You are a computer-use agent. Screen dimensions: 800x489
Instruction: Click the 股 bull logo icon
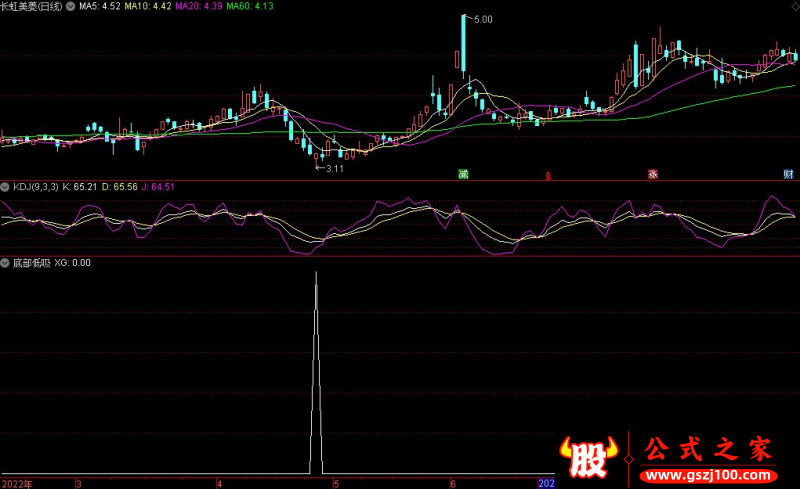(589, 457)
